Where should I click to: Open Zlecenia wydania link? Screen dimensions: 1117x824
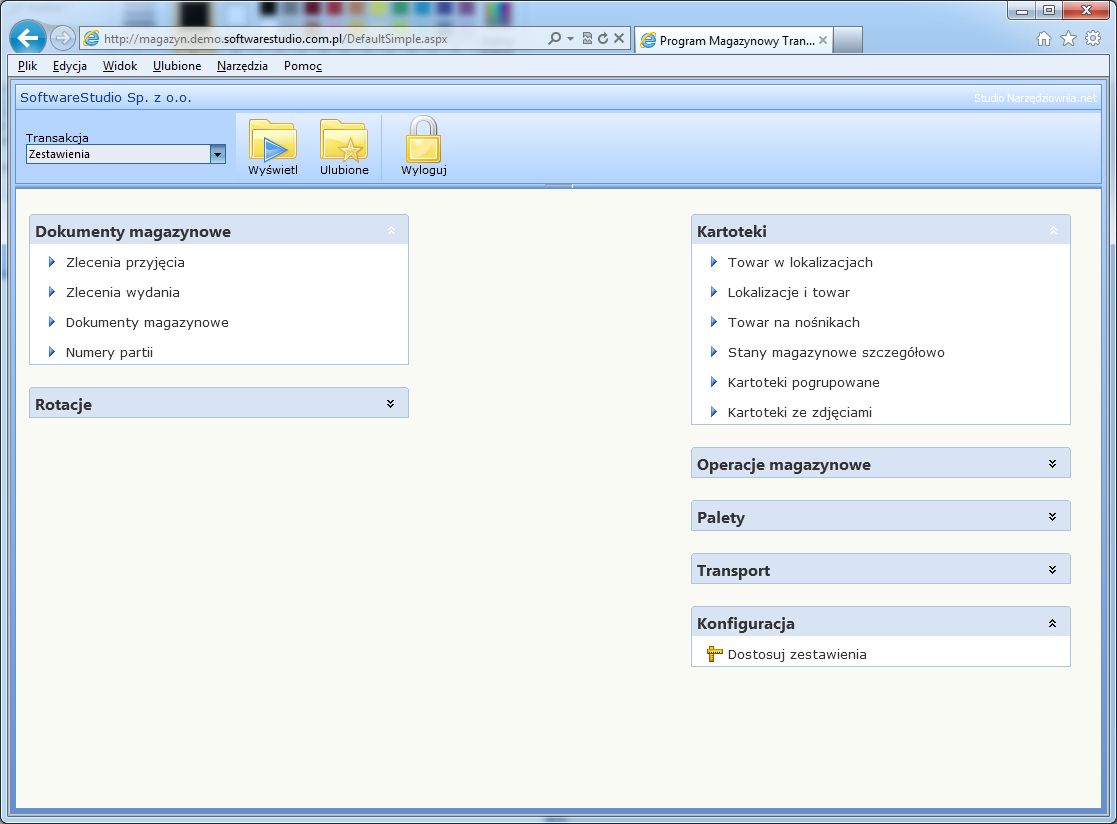(x=123, y=292)
